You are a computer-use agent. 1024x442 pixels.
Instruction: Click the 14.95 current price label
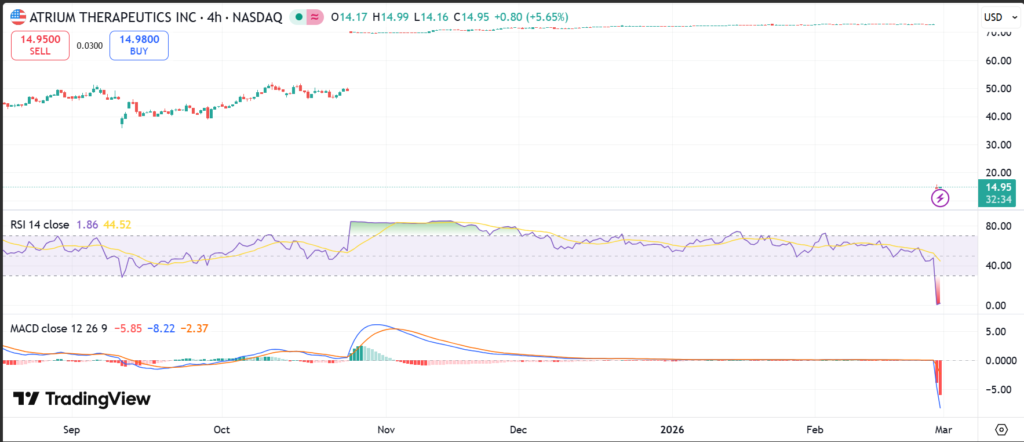click(995, 187)
